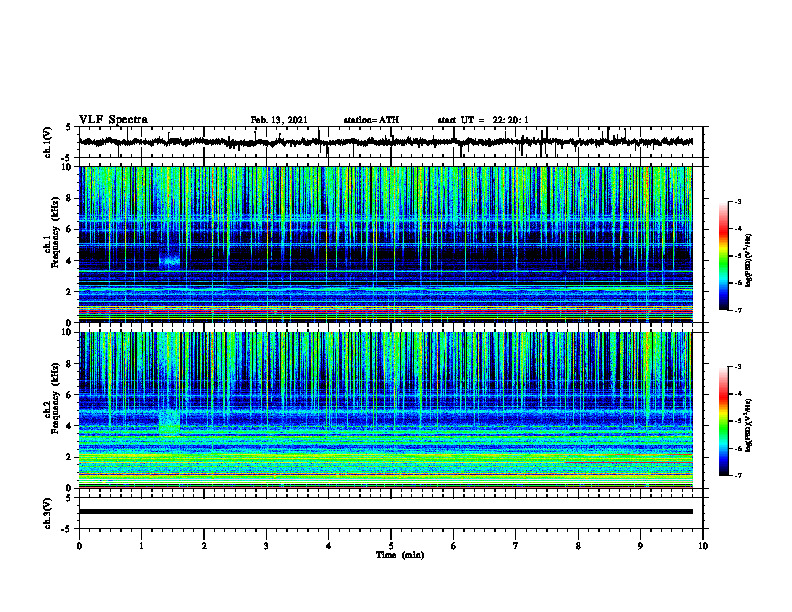Click the time axis tick label '5'
The width and height of the screenshot is (792, 612).
coord(391,546)
